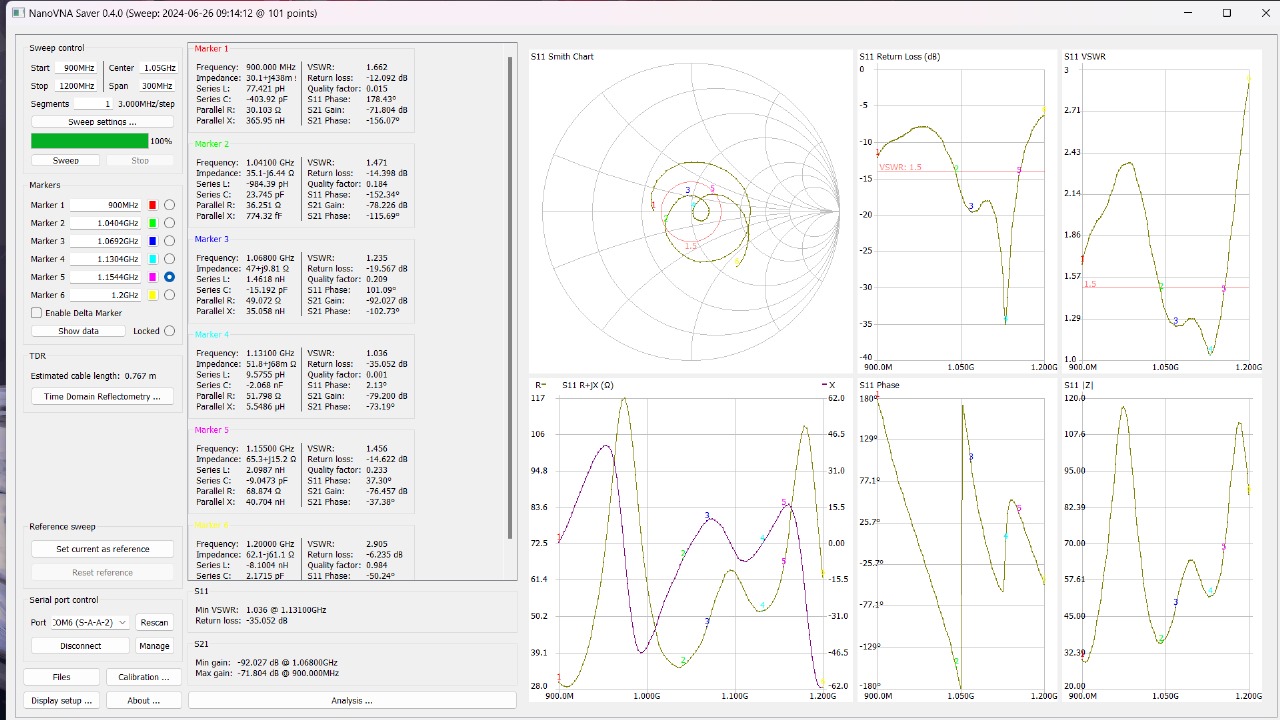The height and width of the screenshot is (720, 1280).
Task: Click Set current as reference
Action: [x=102, y=549]
